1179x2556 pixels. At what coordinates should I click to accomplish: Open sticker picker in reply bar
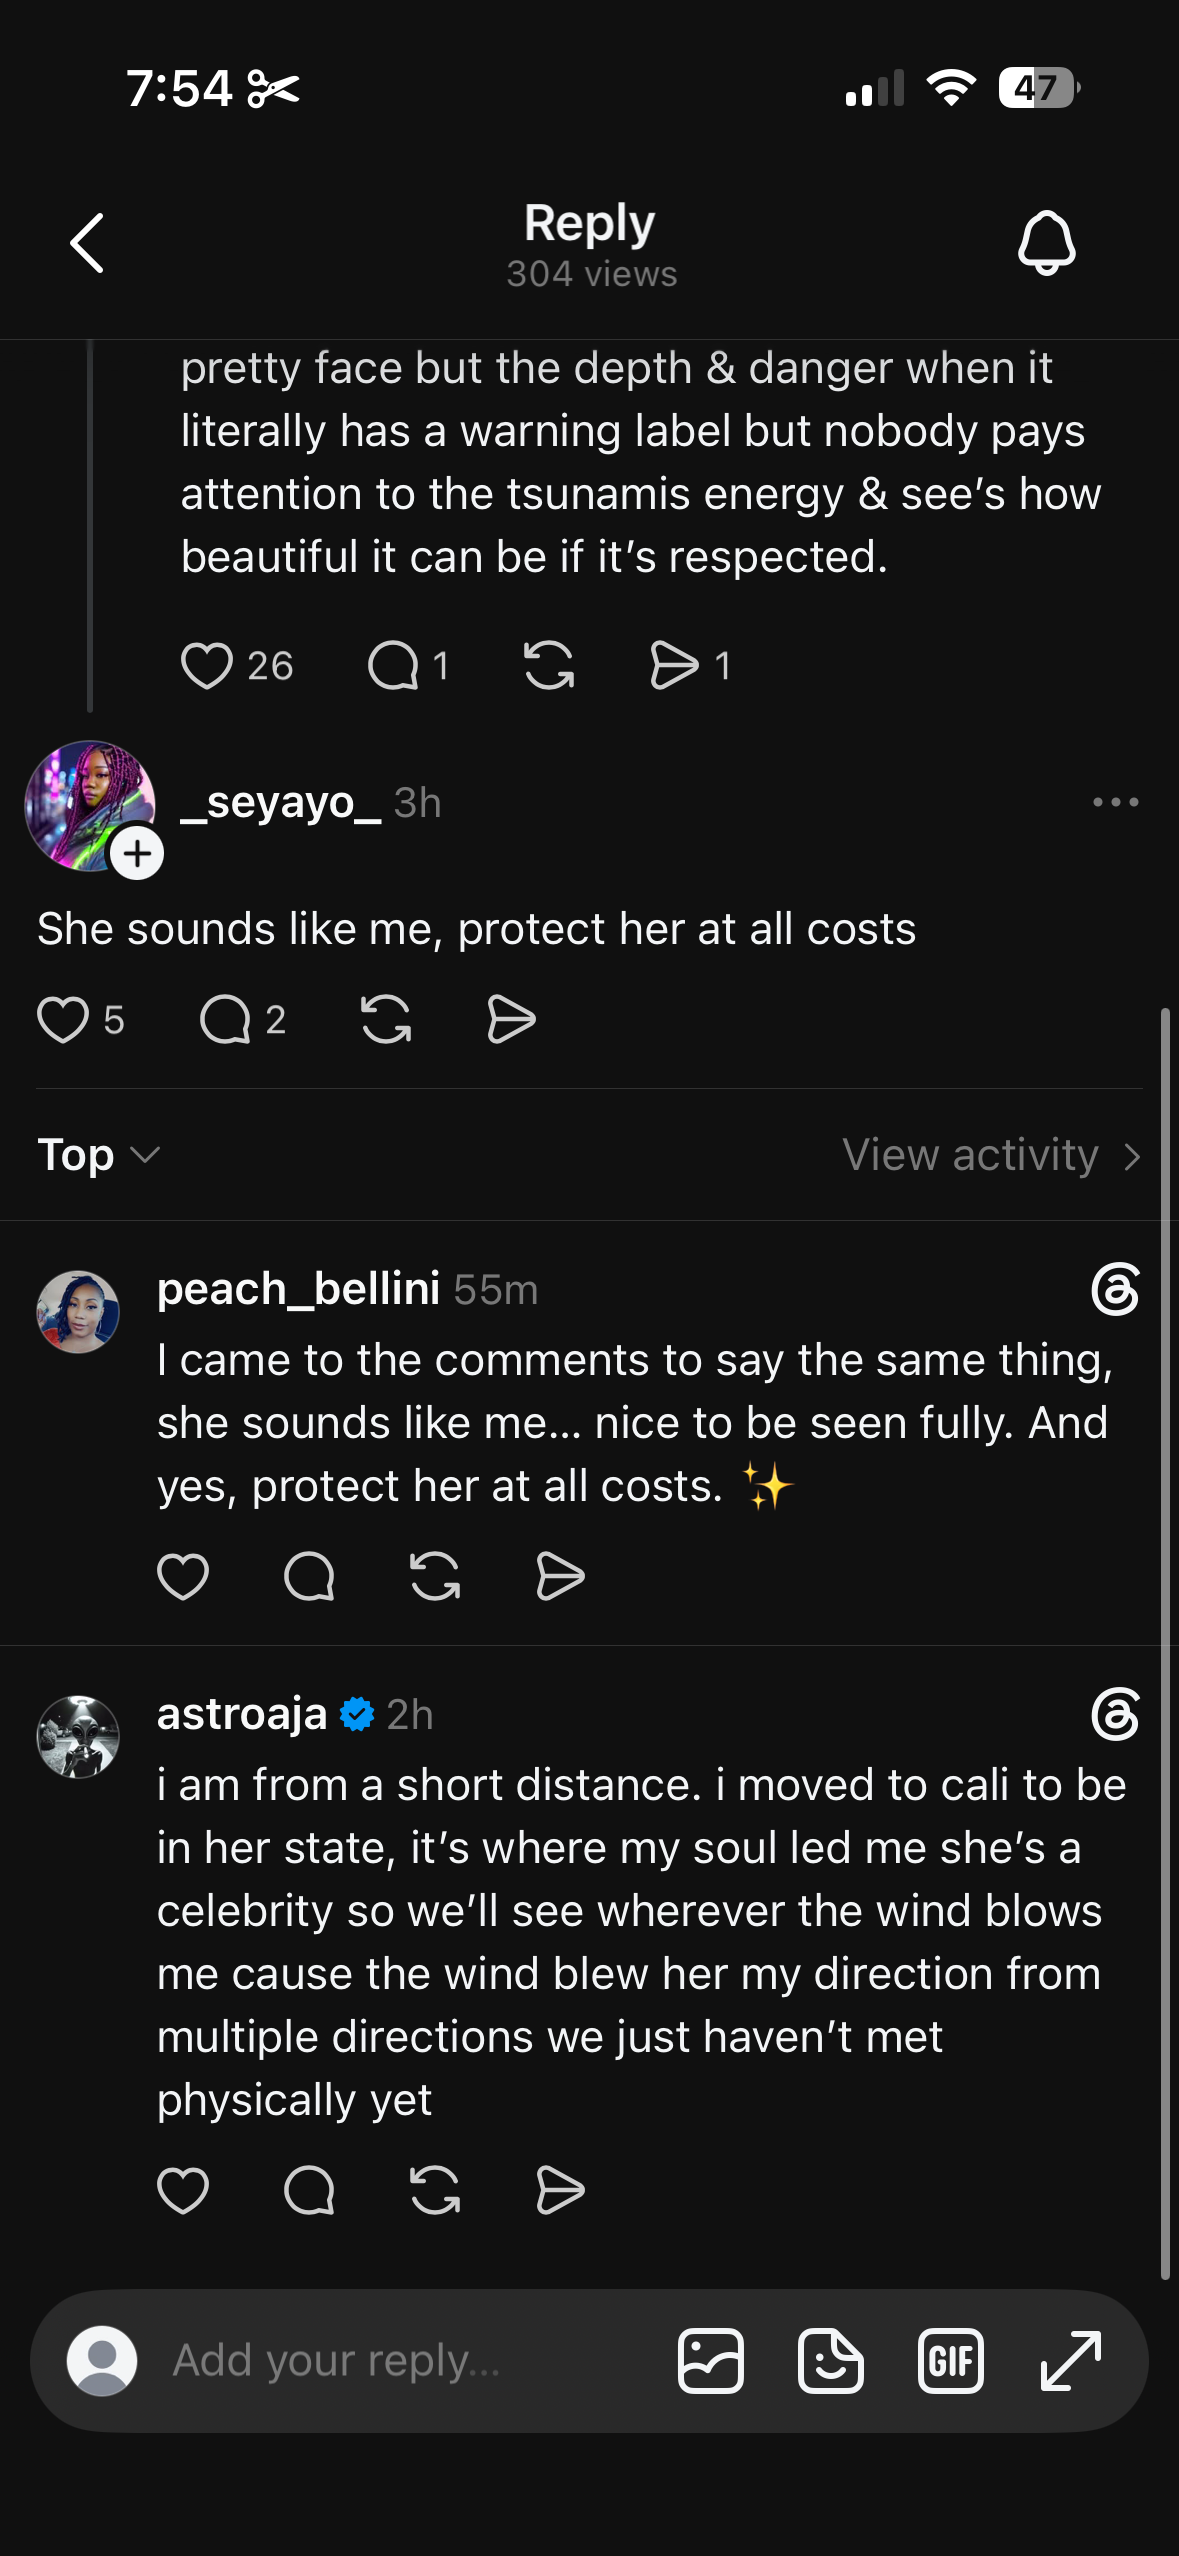point(830,2361)
